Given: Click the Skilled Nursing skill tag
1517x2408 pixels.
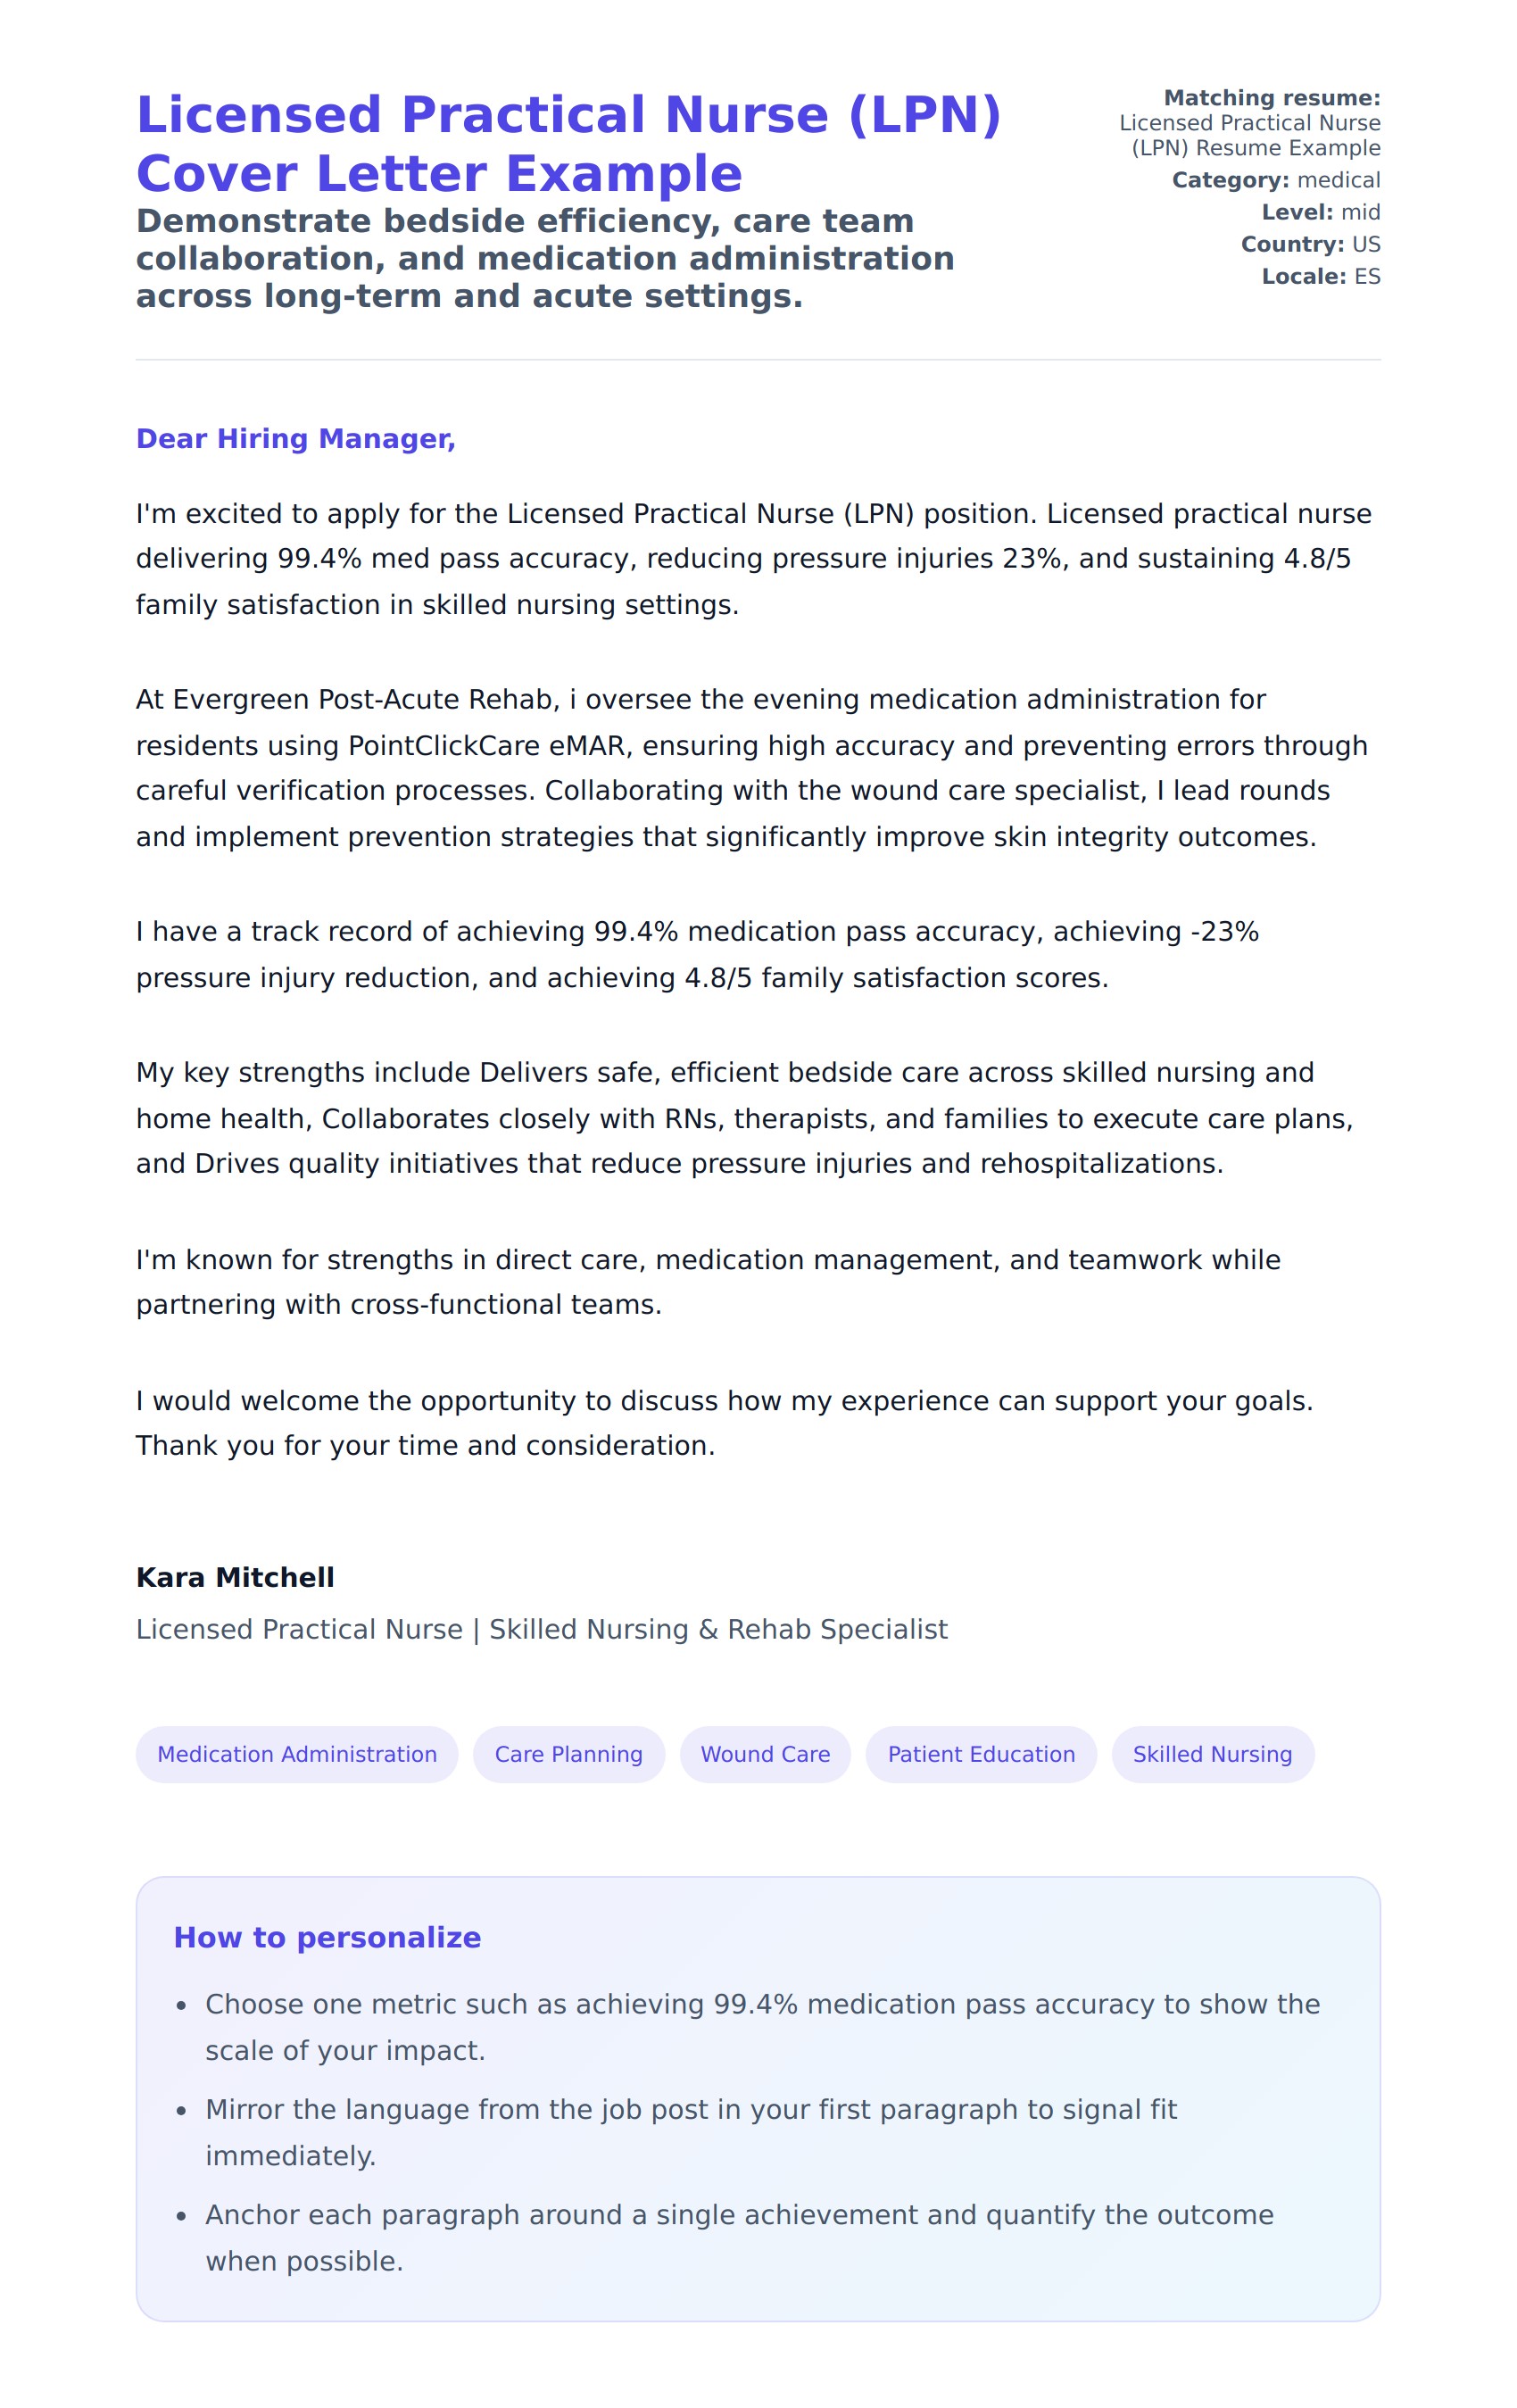Looking at the screenshot, I should 1212,1754.
